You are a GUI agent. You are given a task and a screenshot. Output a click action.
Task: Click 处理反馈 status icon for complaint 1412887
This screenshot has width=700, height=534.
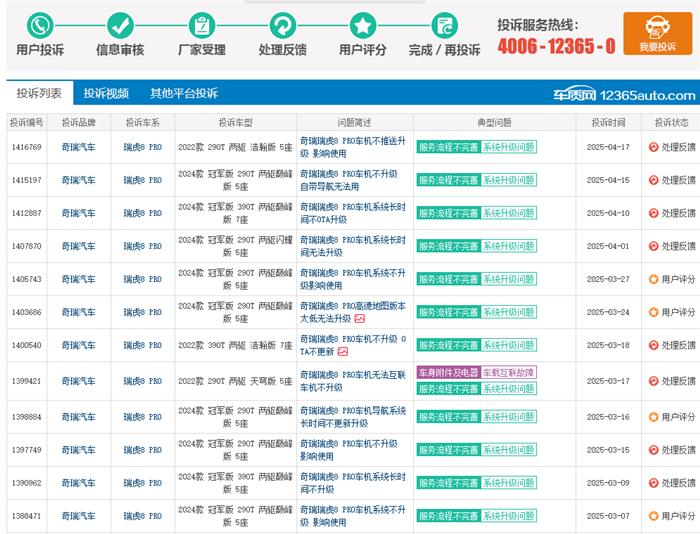[653, 213]
